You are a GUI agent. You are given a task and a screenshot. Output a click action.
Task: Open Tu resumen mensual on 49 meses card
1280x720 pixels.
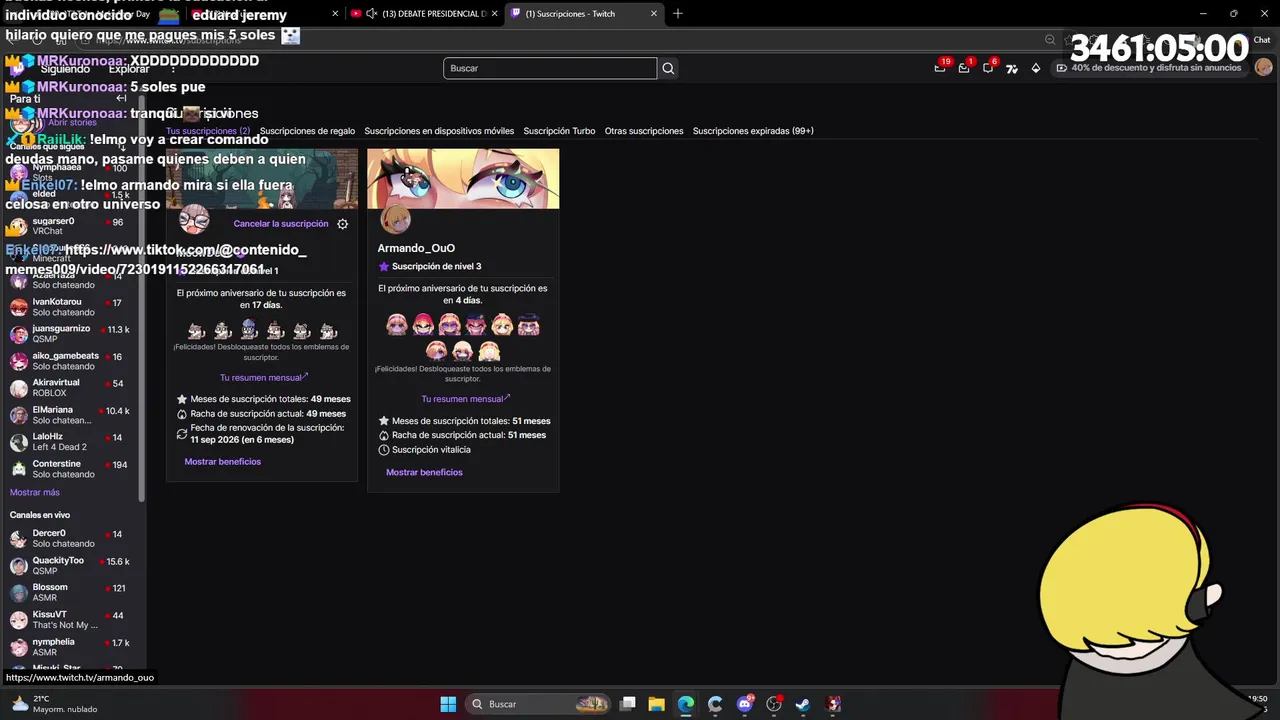(x=264, y=378)
